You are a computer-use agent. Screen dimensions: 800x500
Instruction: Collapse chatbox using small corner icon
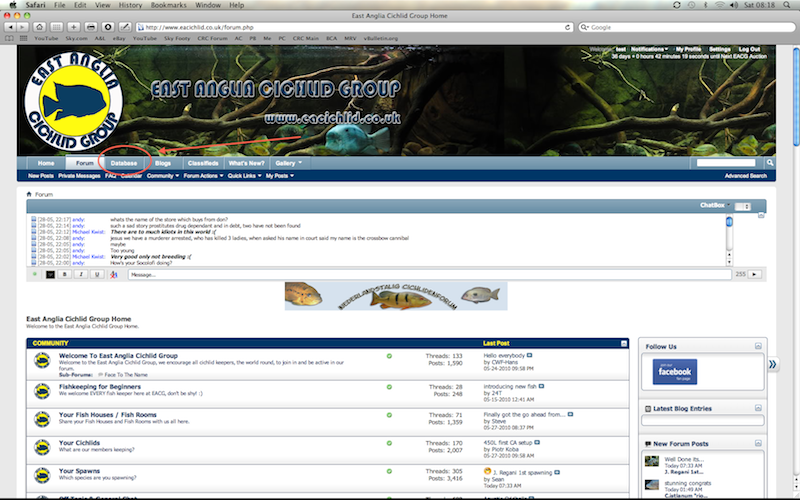click(x=761, y=215)
